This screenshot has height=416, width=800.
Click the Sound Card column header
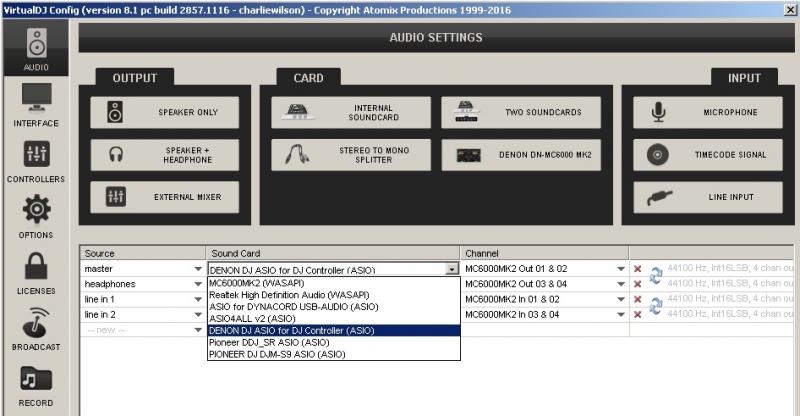[333, 253]
